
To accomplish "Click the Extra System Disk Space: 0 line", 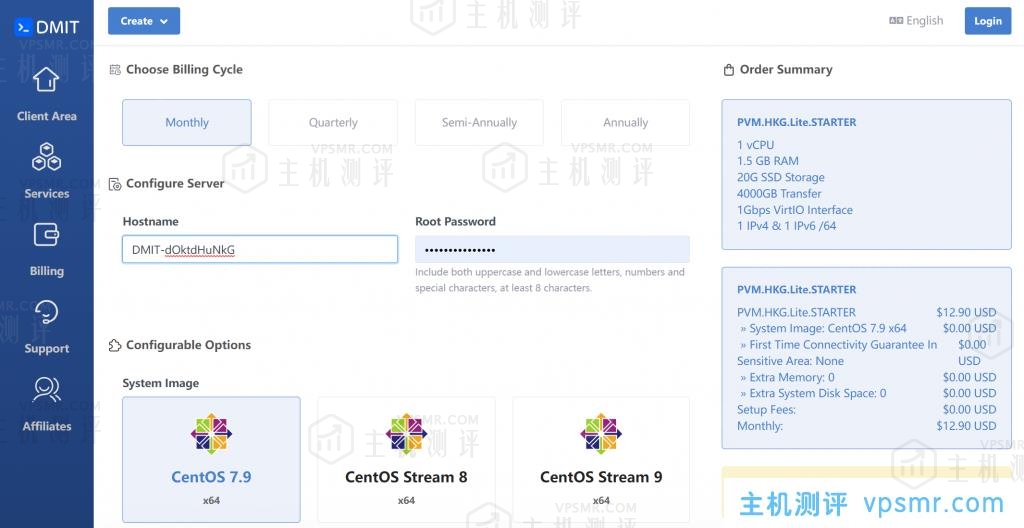I will pos(813,393).
